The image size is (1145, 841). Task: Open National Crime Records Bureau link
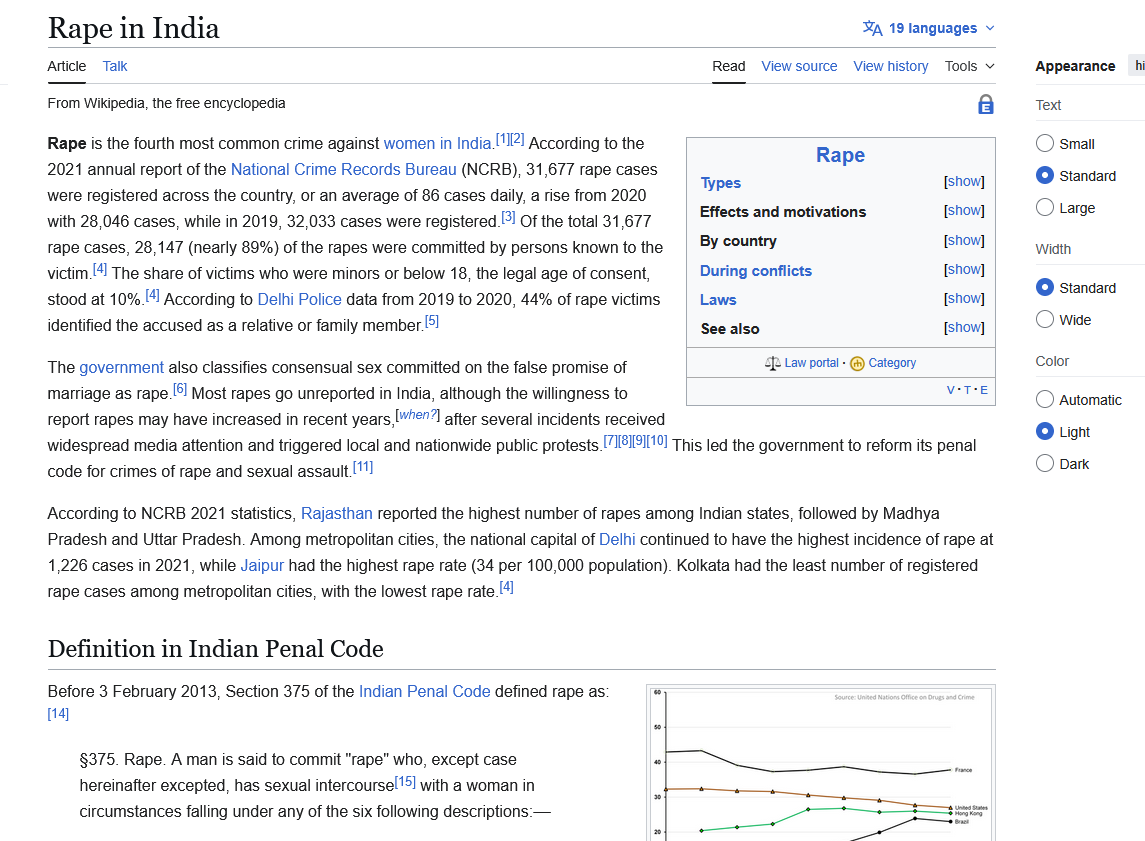tap(343, 169)
